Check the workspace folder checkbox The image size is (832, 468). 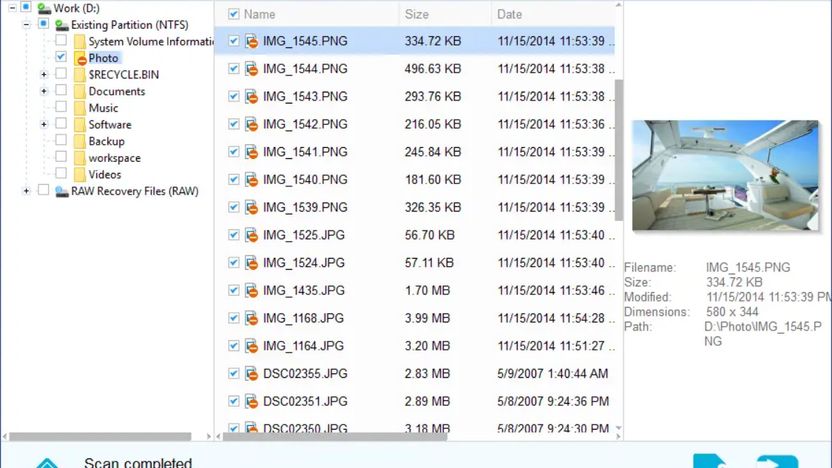(x=61, y=157)
